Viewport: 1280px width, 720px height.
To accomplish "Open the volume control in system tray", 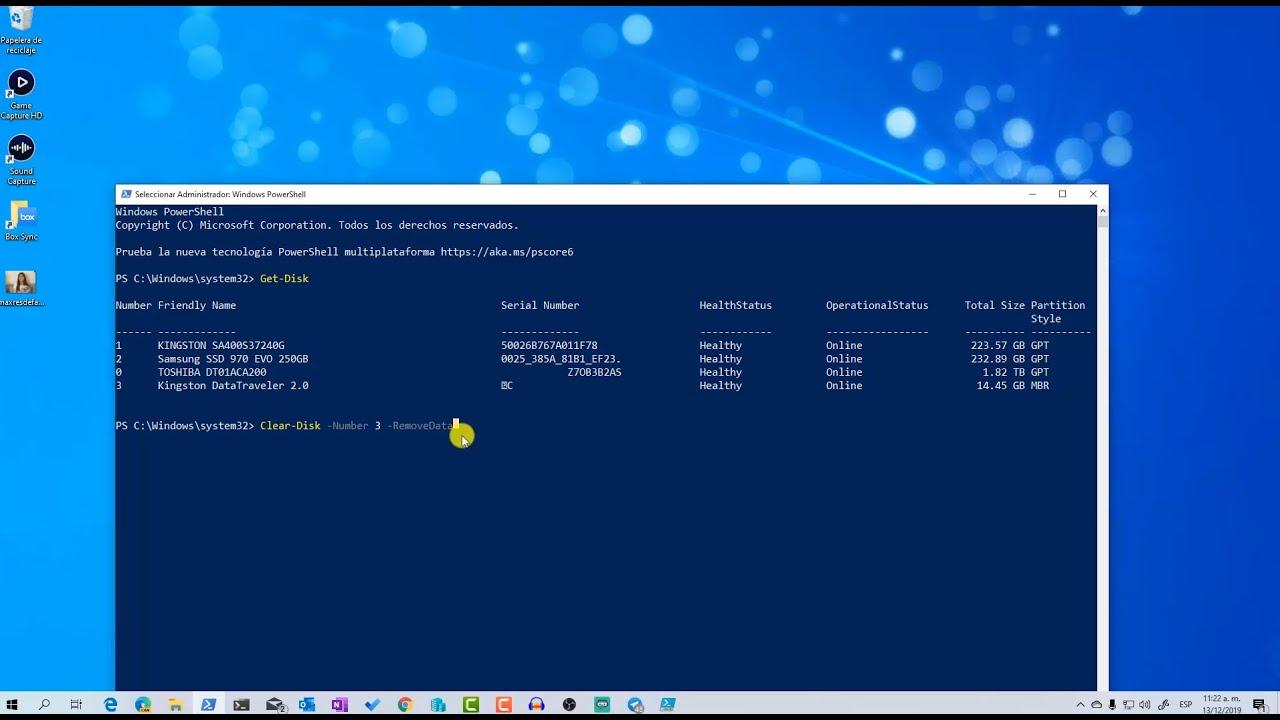I will (1144, 705).
